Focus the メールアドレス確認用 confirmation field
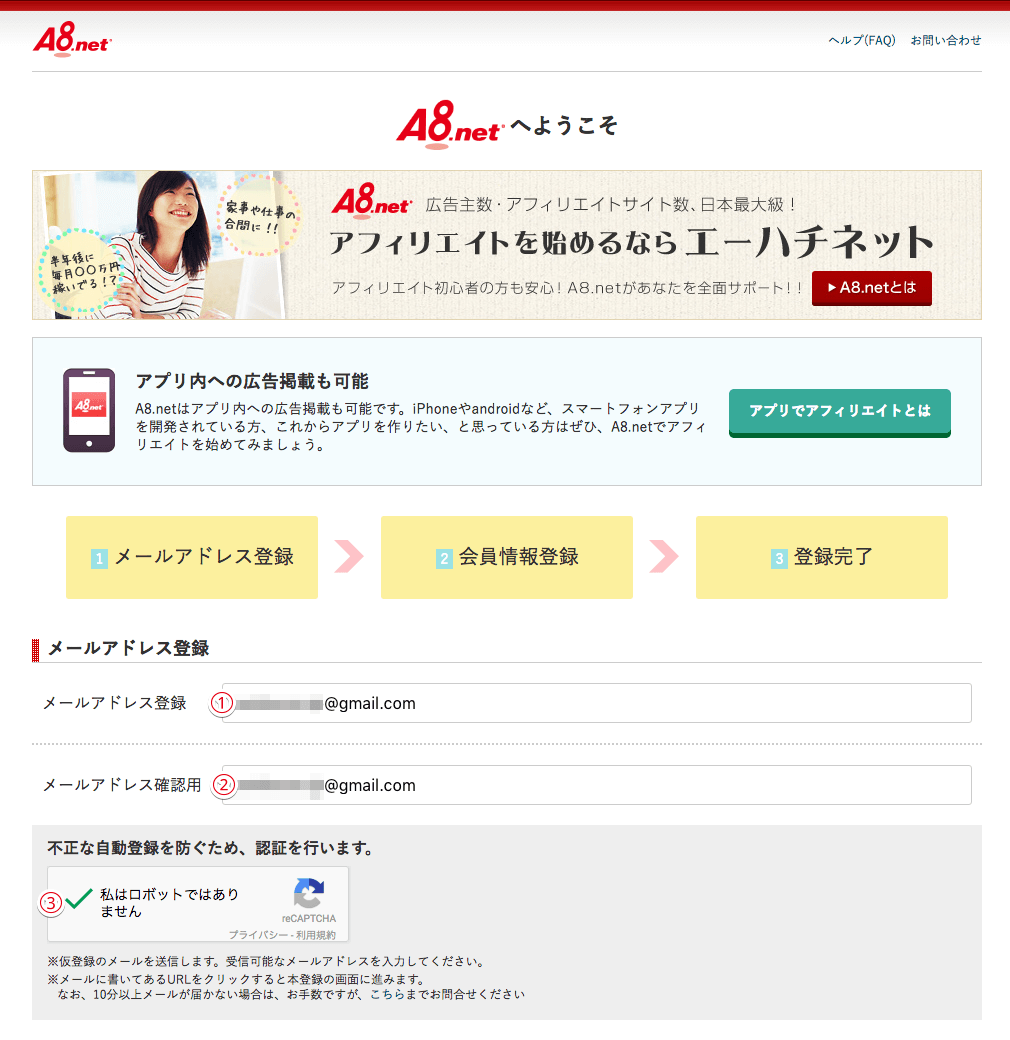The width and height of the screenshot is (1010, 1040). point(596,785)
